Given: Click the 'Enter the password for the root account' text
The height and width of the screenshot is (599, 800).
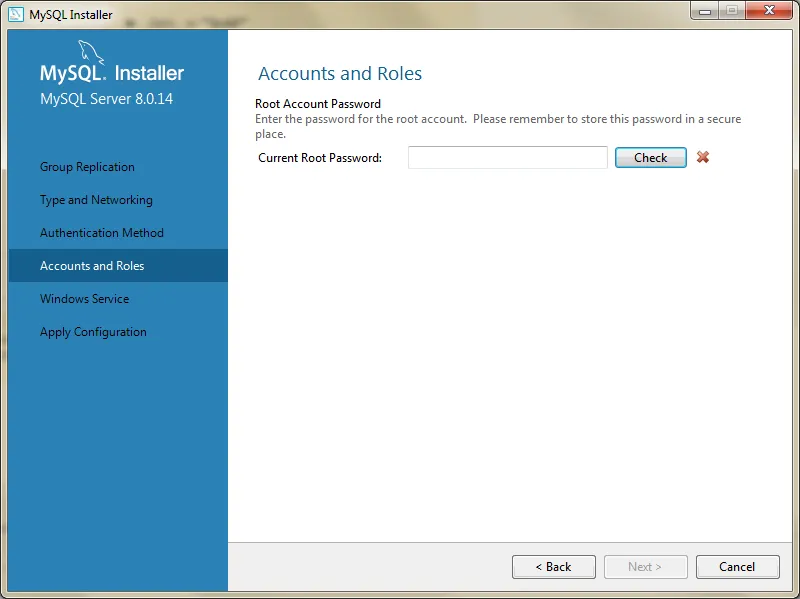Looking at the screenshot, I should pyautogui.click(x=361, y=119).
